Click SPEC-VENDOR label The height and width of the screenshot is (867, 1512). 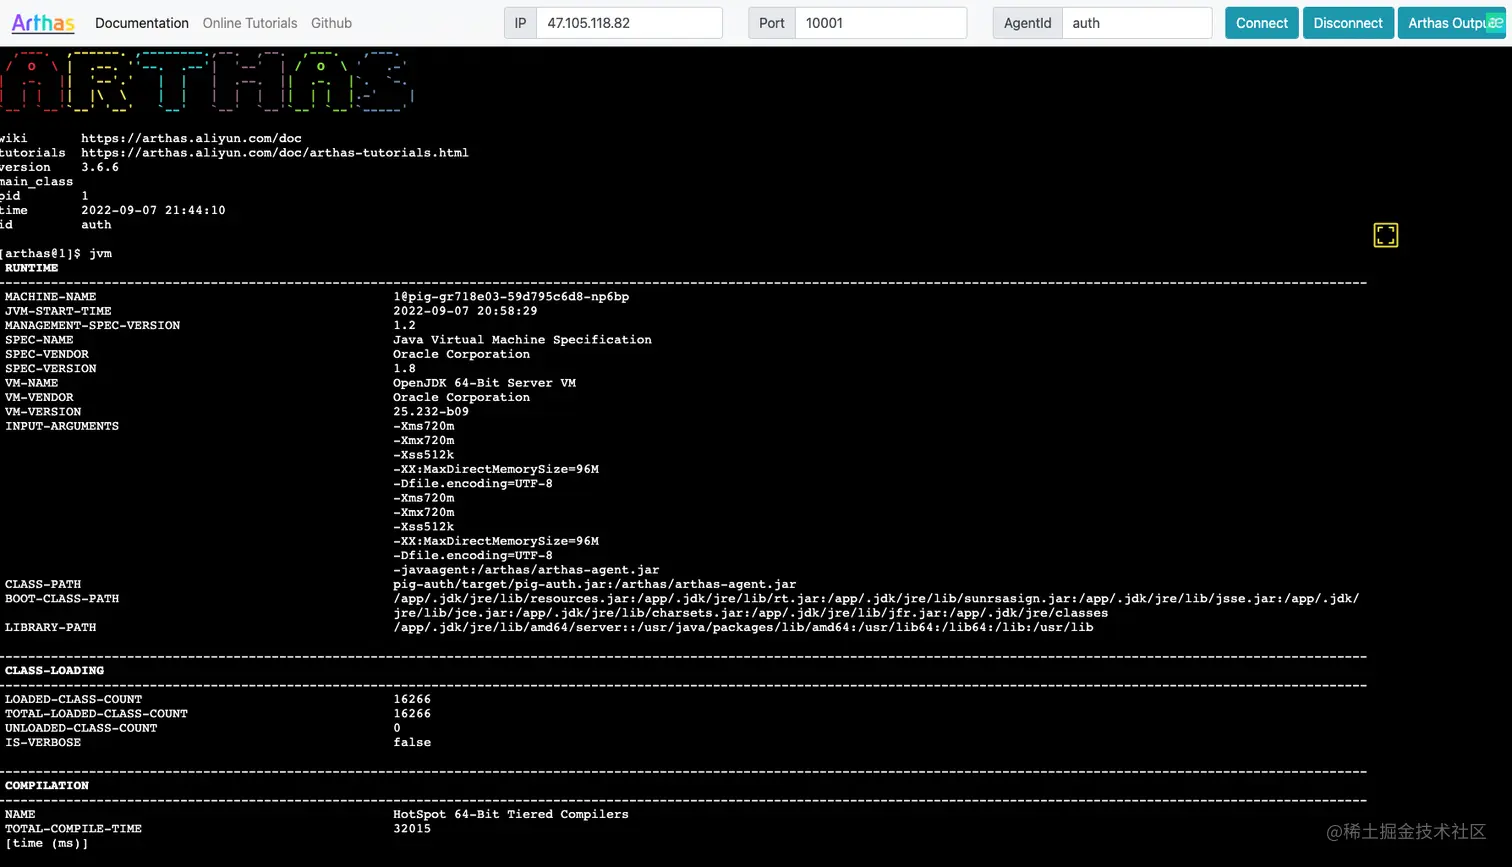click(x=47, y=354)
